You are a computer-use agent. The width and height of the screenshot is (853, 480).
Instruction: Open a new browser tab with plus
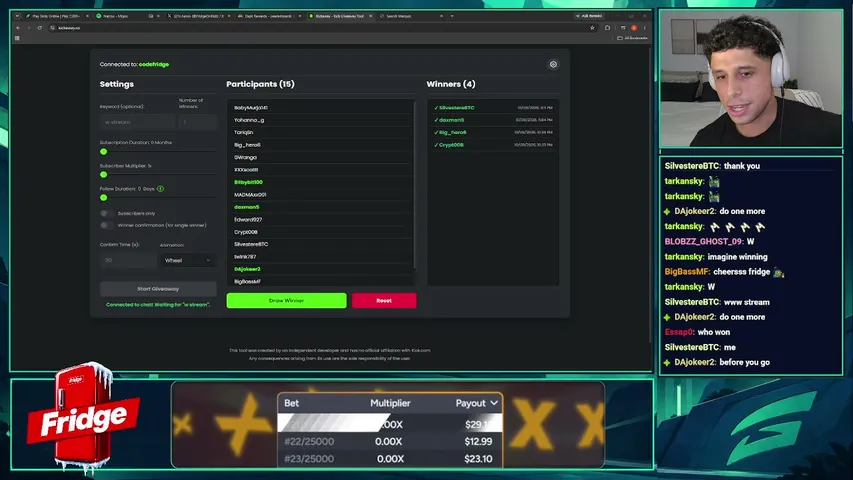[452, 16]
